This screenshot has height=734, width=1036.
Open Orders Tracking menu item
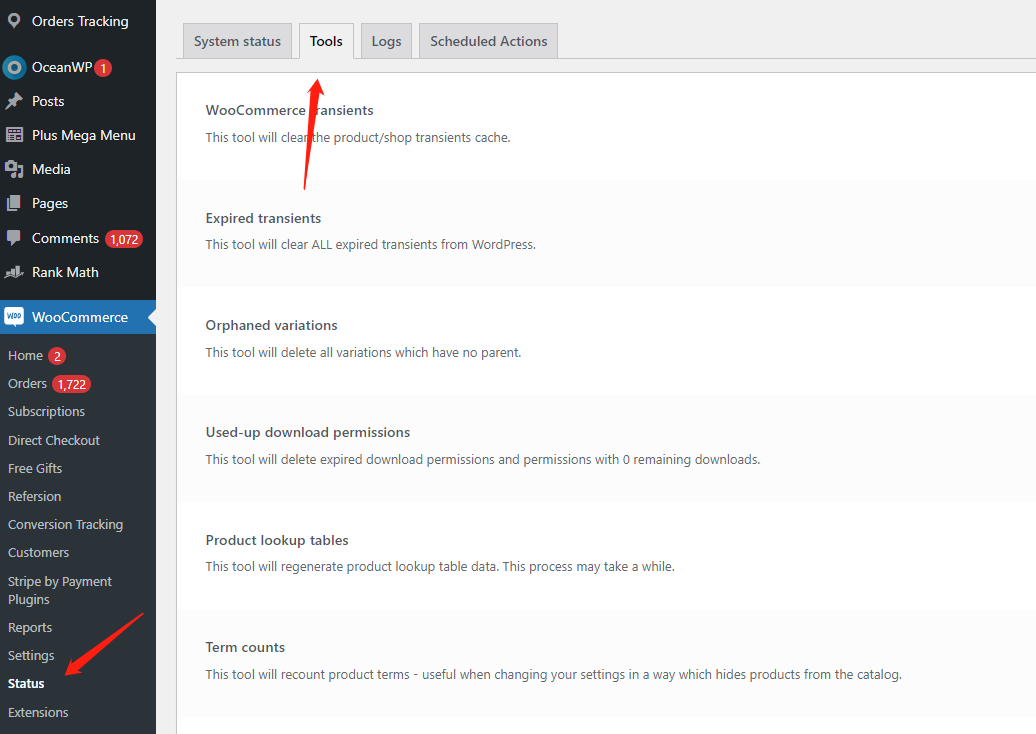pos(78,21)
